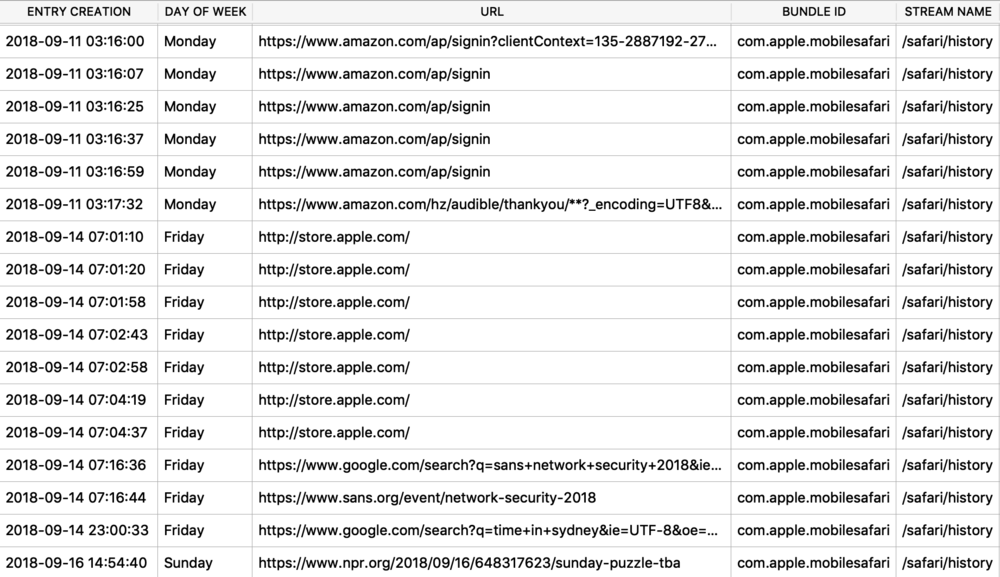Select the URL column header
Image resolution: width=1000 pixels, height=577 pixels.
click(x=491, y=11)
